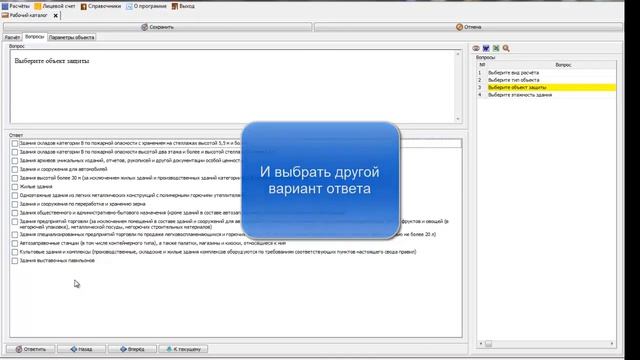Switch to the Расчёт tab
640x360 pixels.
[12, 37]
